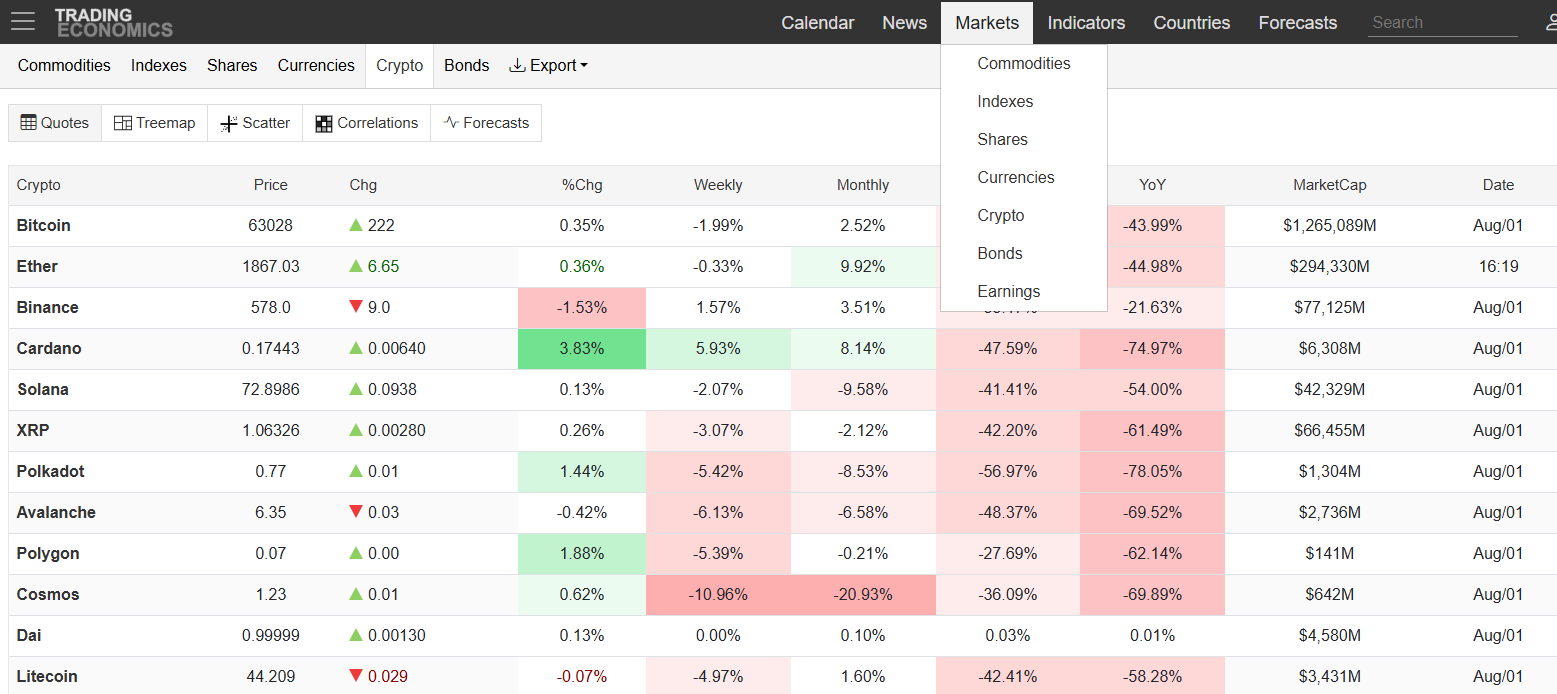
Task: Click the user account icon
Action: 1551,22
